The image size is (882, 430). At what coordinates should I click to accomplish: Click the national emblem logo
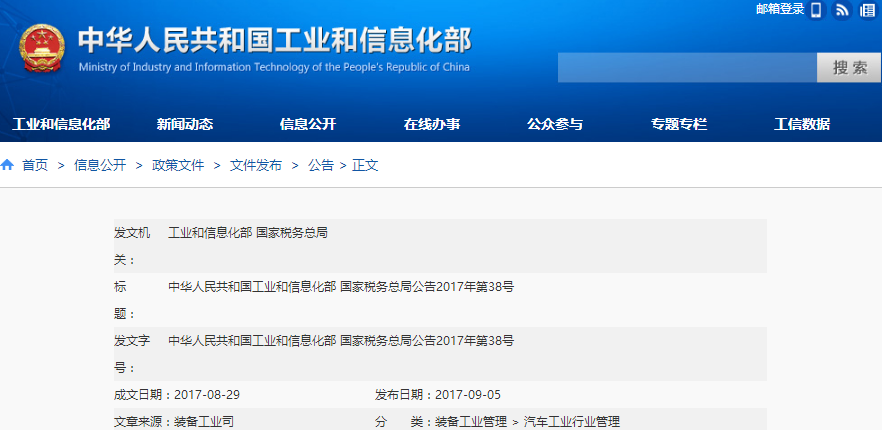pyautogui.click(x=42, y=50)
